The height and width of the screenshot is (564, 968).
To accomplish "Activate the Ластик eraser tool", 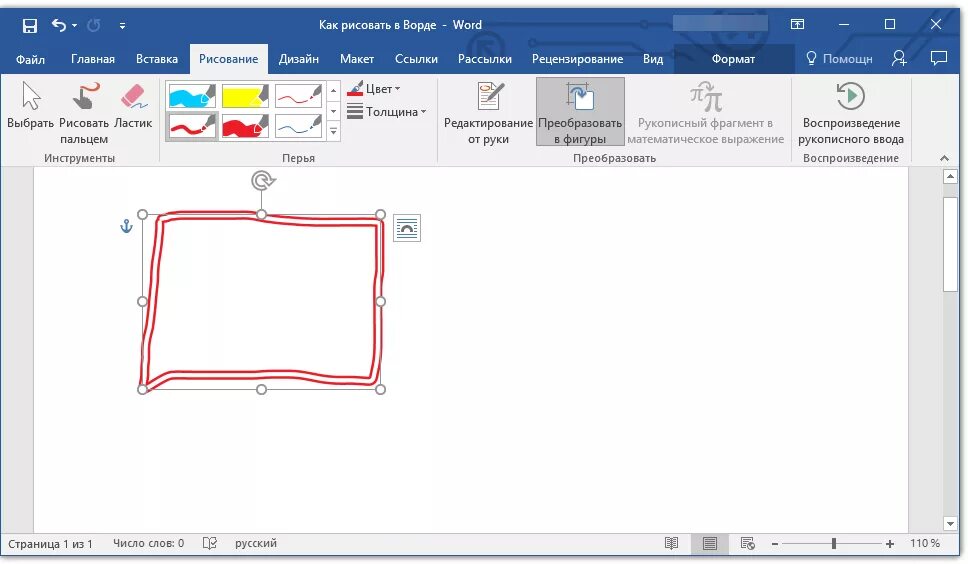I will pos(133,106).
